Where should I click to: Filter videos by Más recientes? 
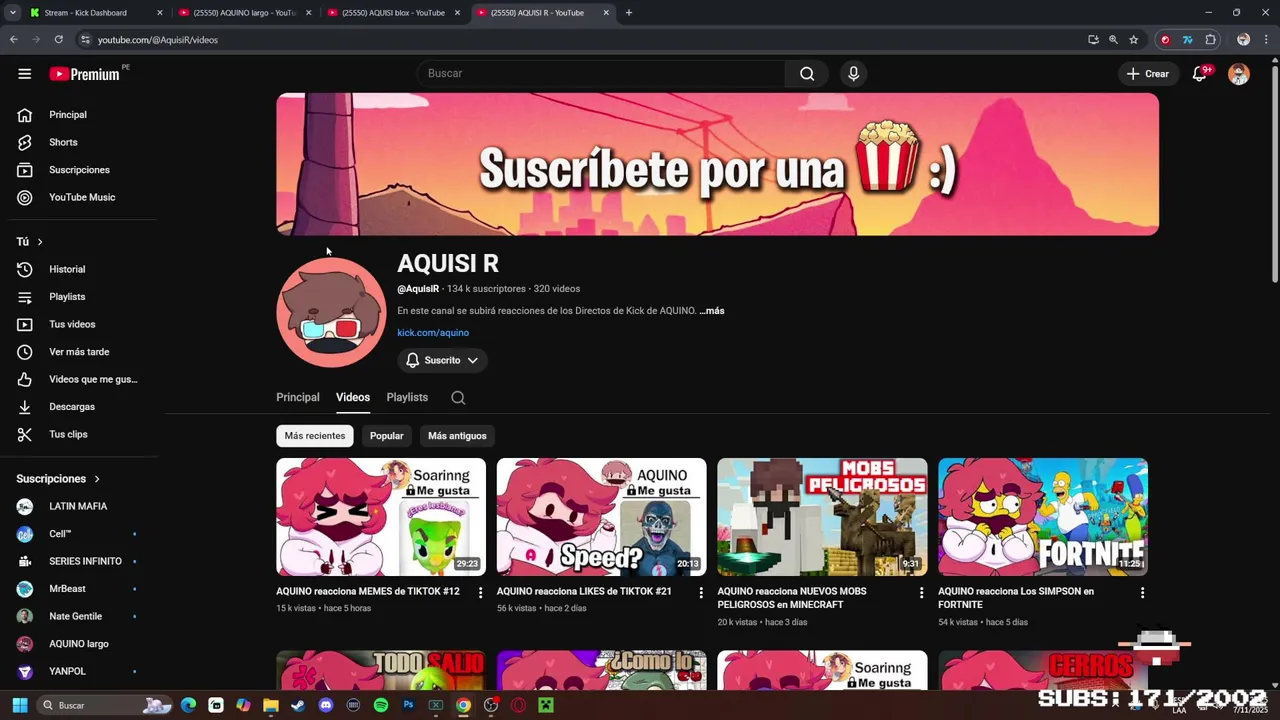coord(315,436)
